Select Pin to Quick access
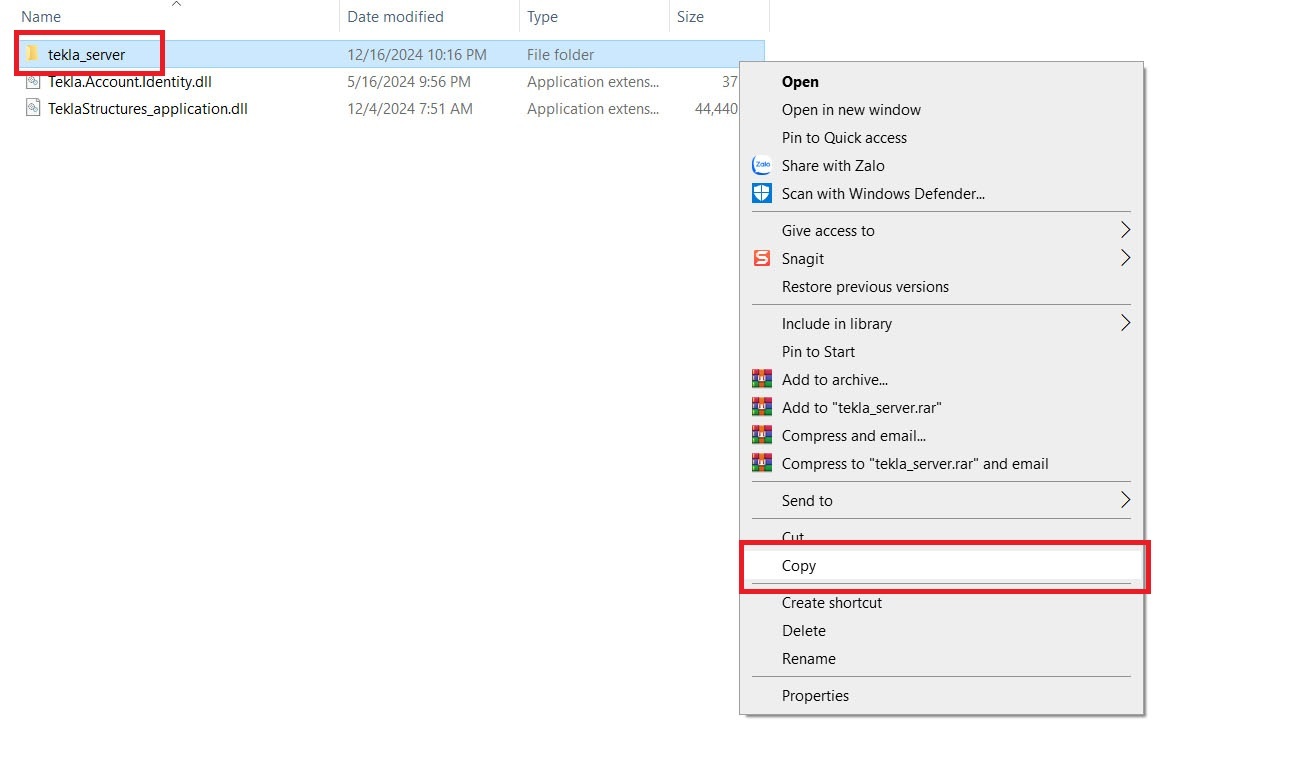 844,138
